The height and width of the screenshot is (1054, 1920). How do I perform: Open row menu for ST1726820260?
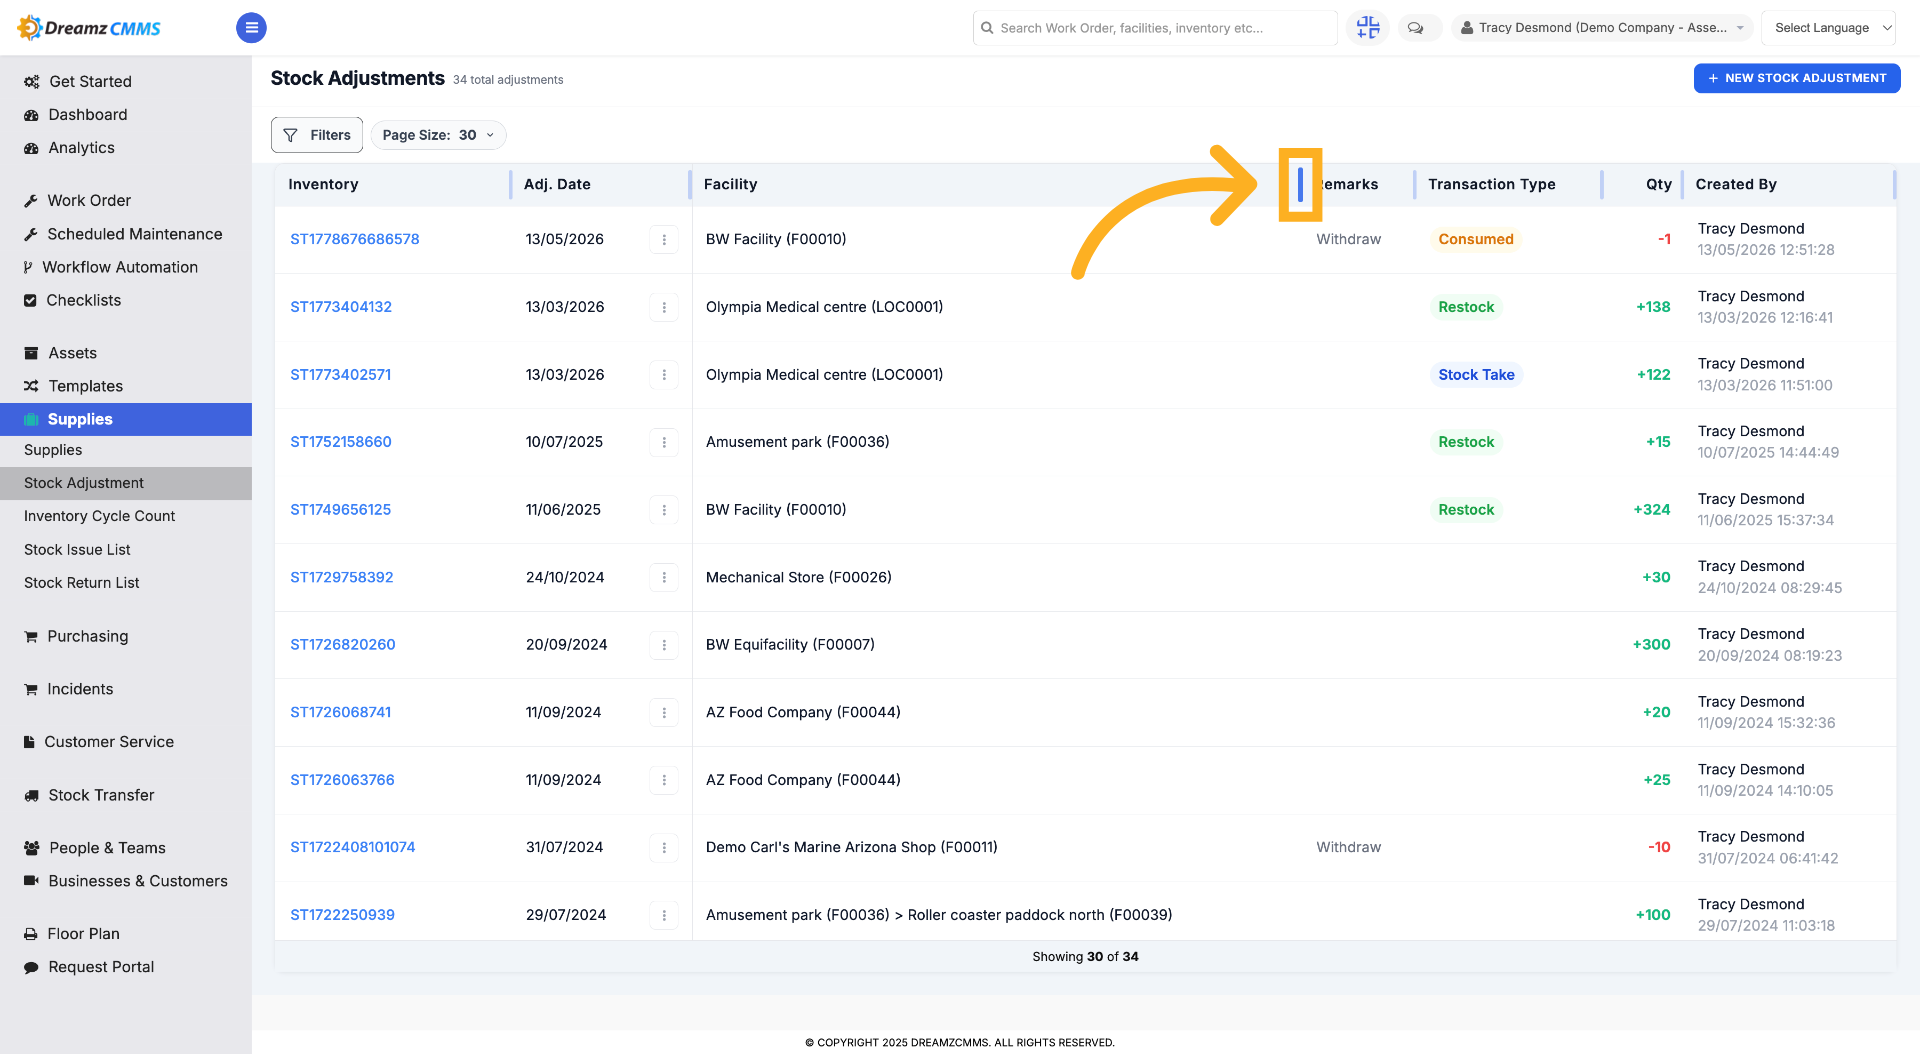pos(664,645)
